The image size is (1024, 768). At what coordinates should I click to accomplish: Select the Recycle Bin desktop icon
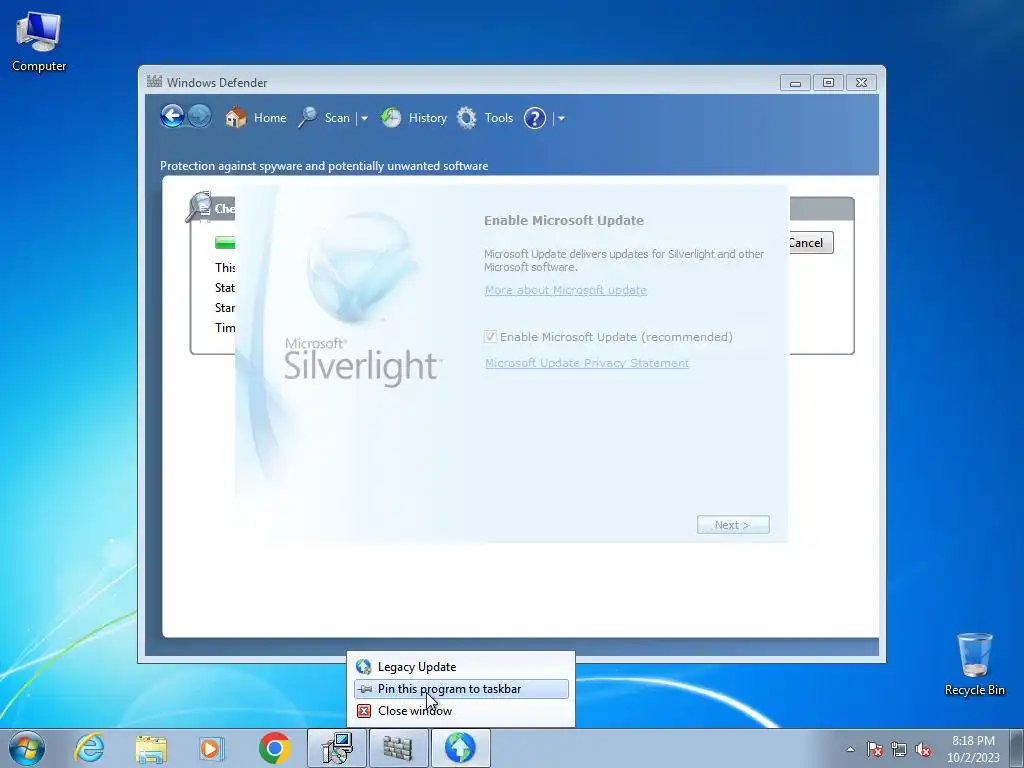tap(974, 664)
